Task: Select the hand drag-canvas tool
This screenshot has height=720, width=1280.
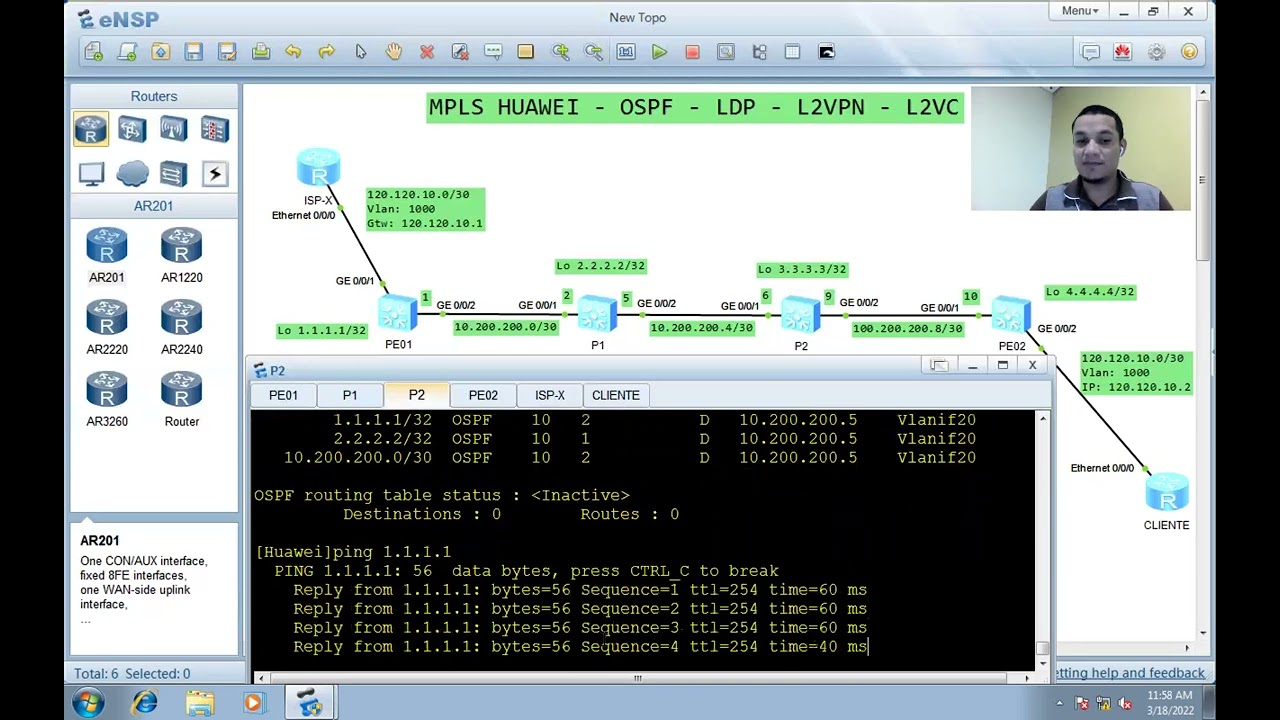Action: 393,52
